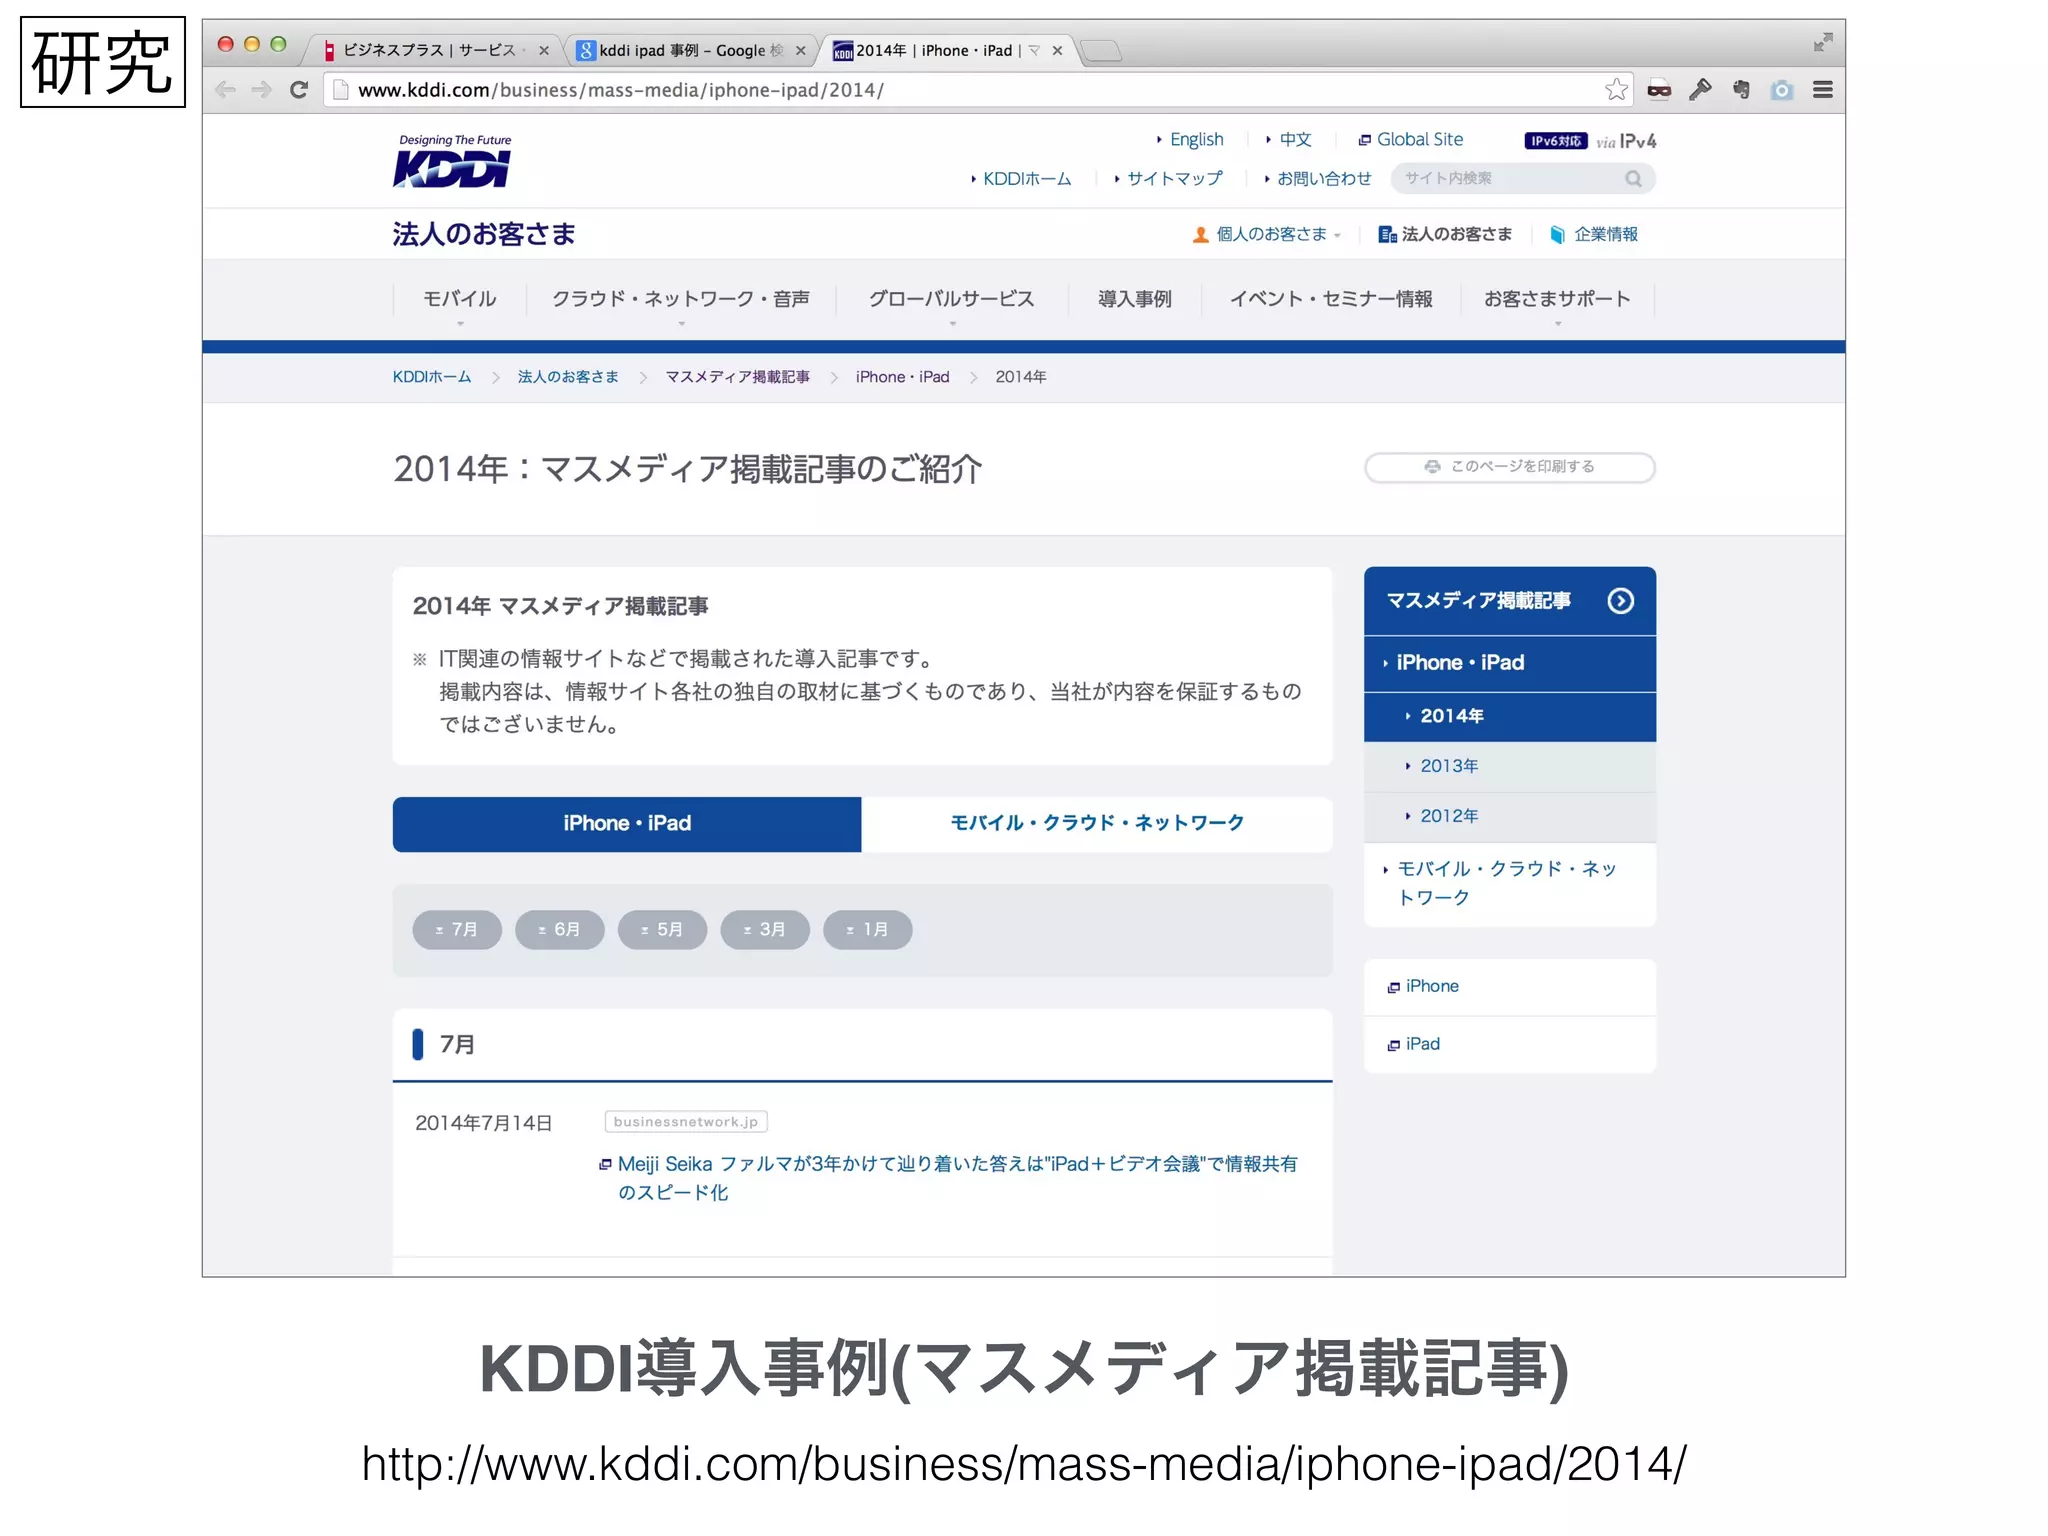The height and width of the screenshot is (1536, 2048).
Task: Click the browser back arrow
Action: (x=226, y=90)
